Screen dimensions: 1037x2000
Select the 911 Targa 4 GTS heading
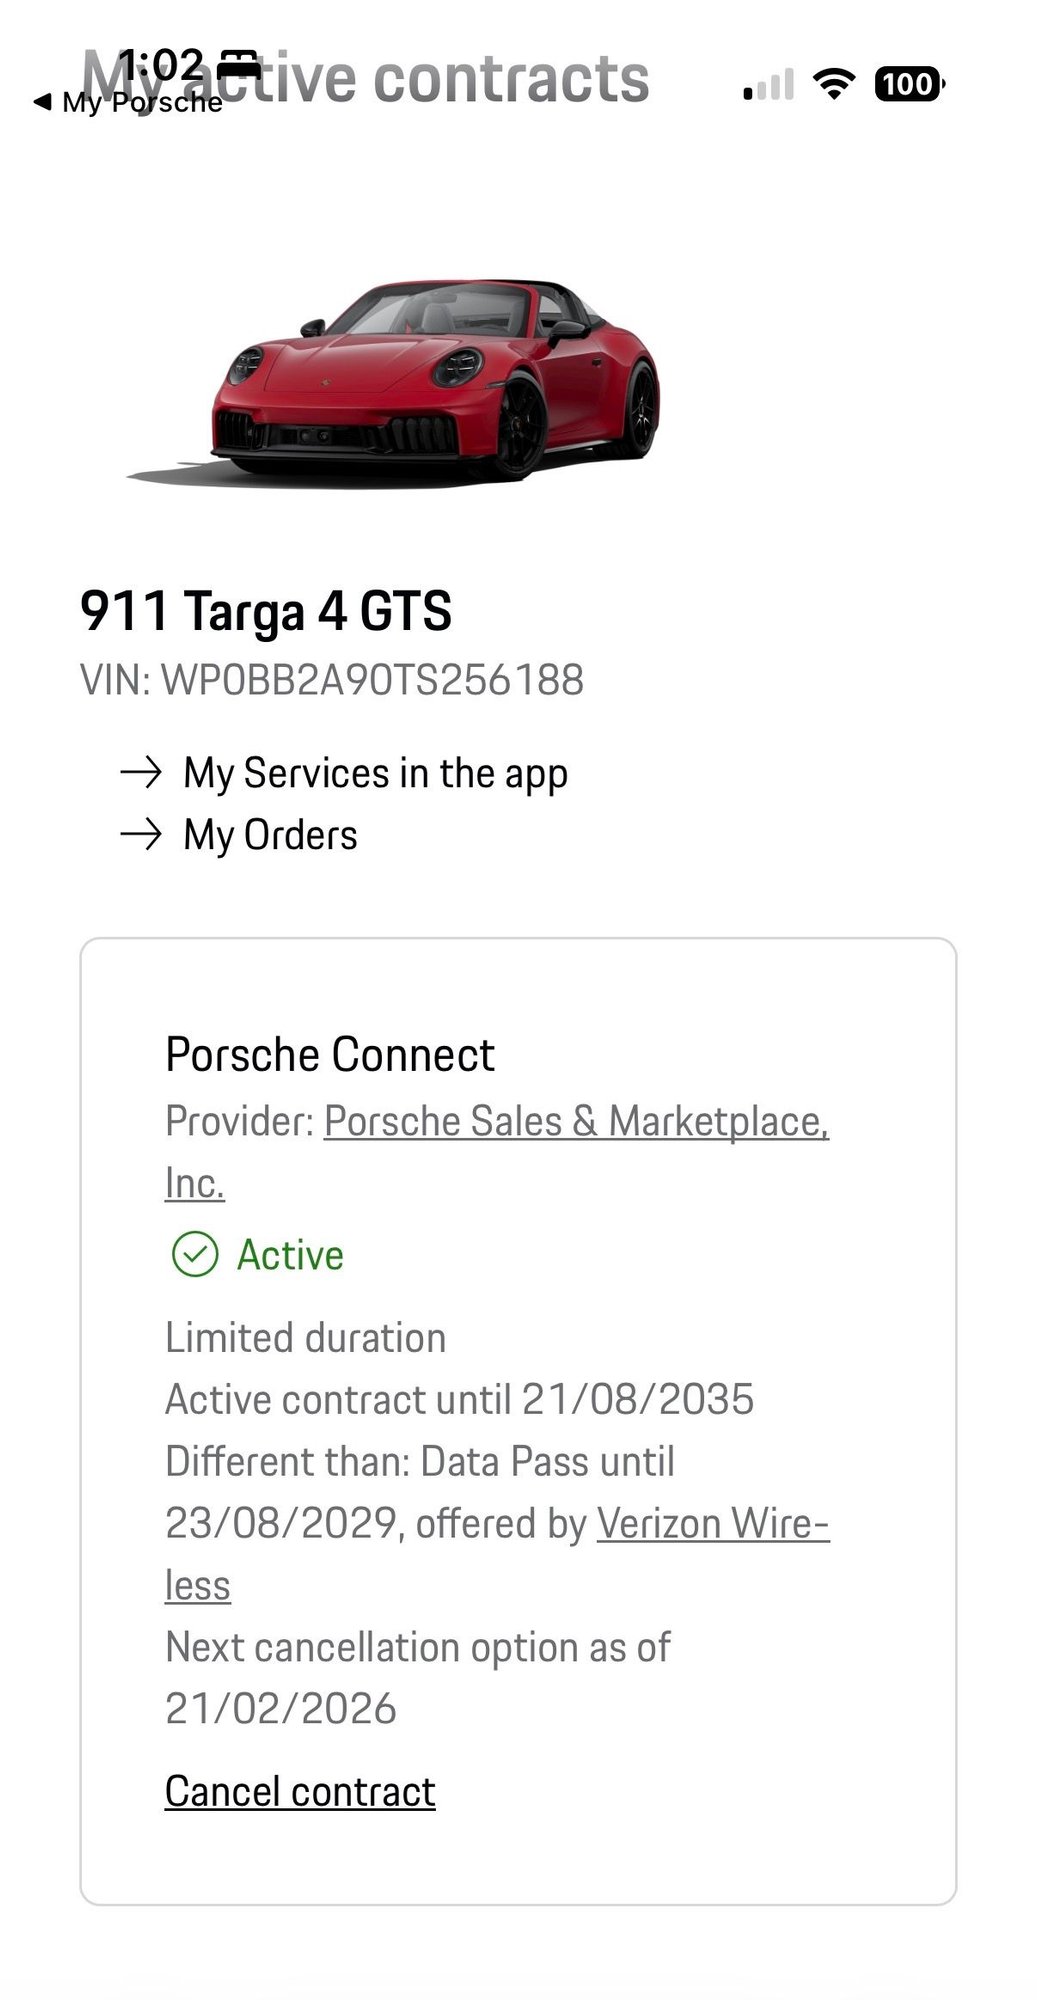point(266,610)
